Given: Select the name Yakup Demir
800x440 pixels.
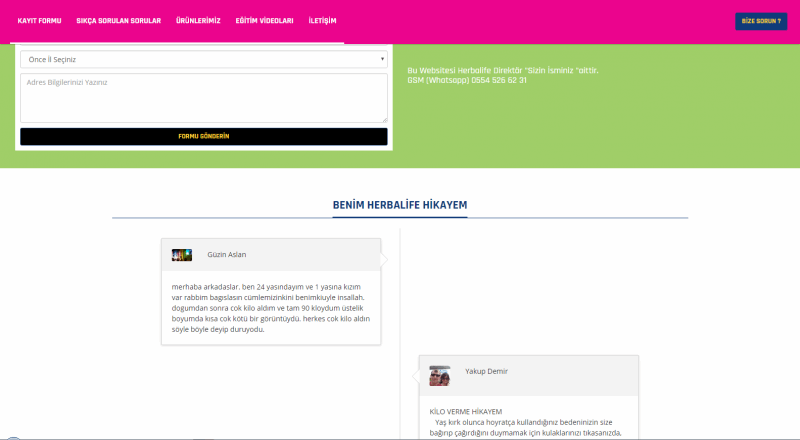Looking at the screenshot, I should (486, 371).
